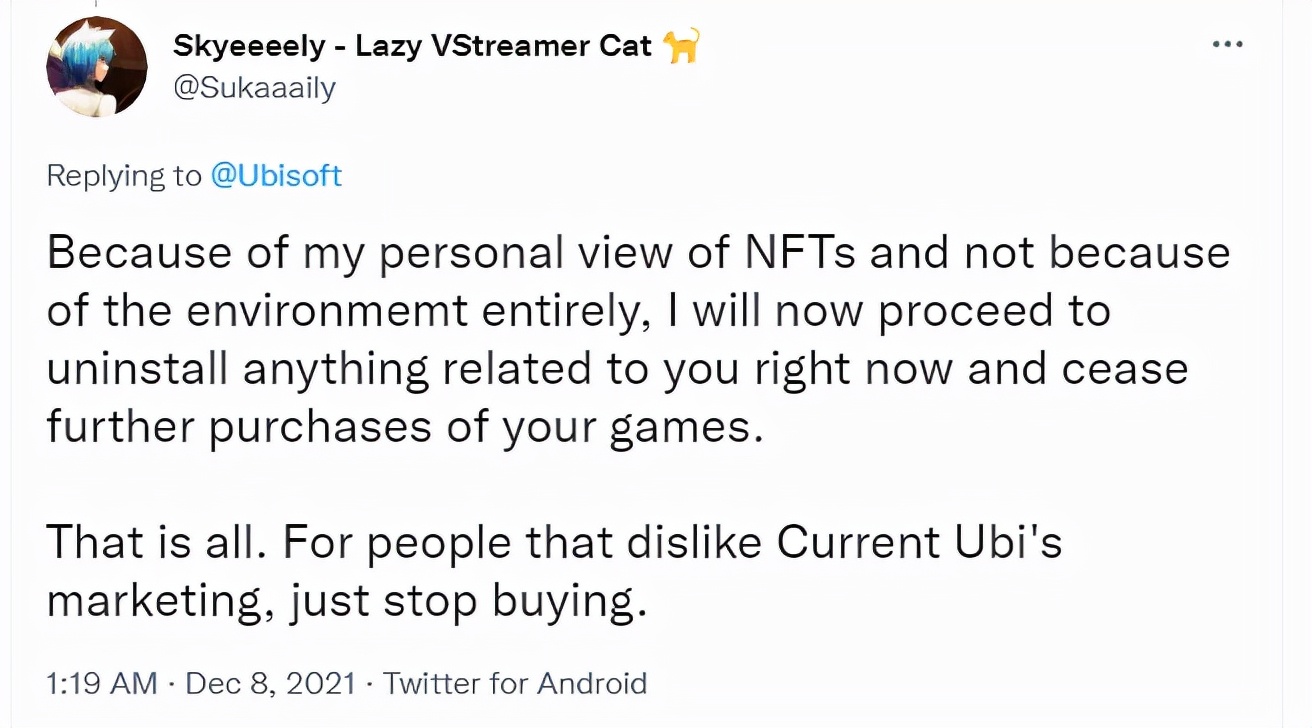This screenshot has height=728, width=1312.
Task: Click the cat emoji beside the display name
Action: 681,45
